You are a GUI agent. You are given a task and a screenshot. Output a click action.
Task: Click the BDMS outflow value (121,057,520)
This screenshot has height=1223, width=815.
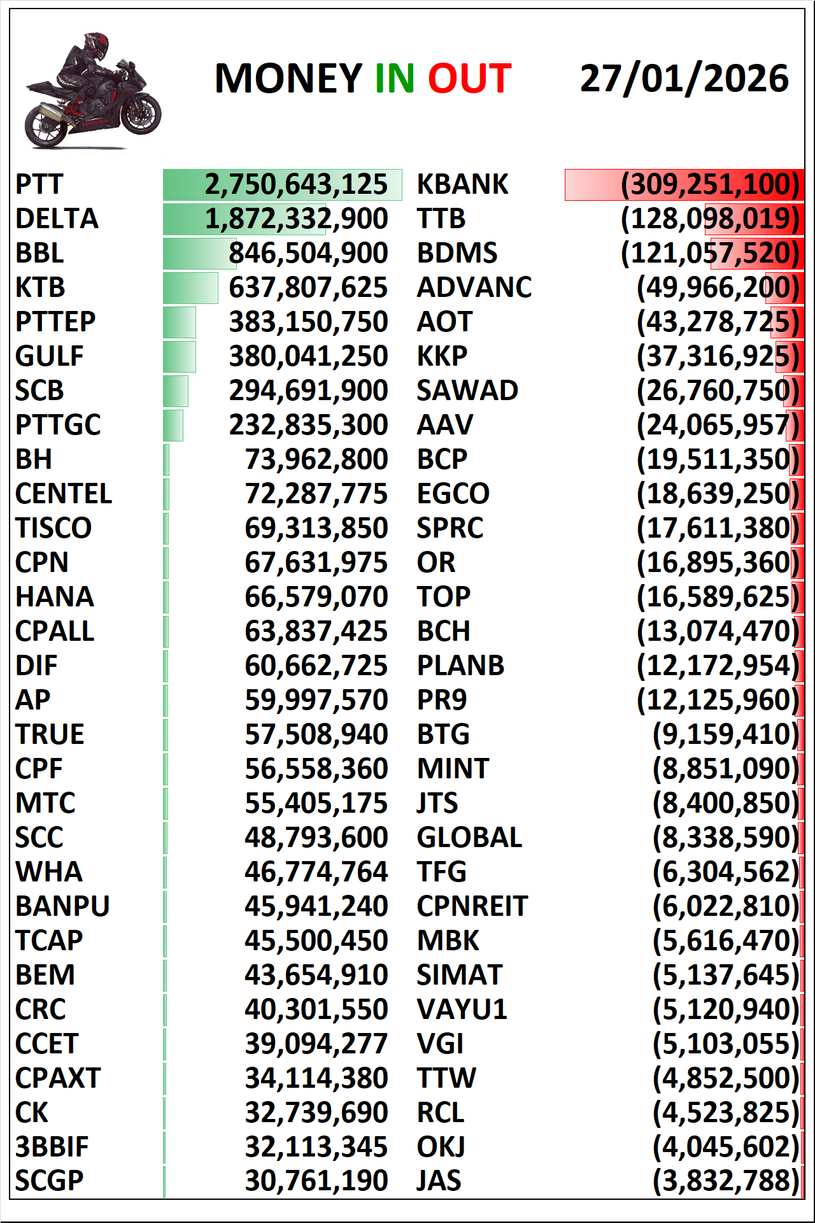[711, 254]
